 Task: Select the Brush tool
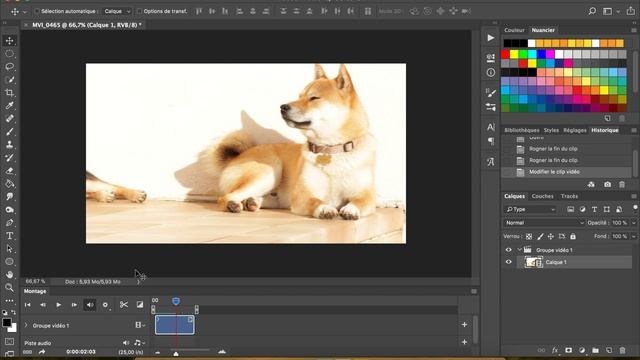[9, 132]
